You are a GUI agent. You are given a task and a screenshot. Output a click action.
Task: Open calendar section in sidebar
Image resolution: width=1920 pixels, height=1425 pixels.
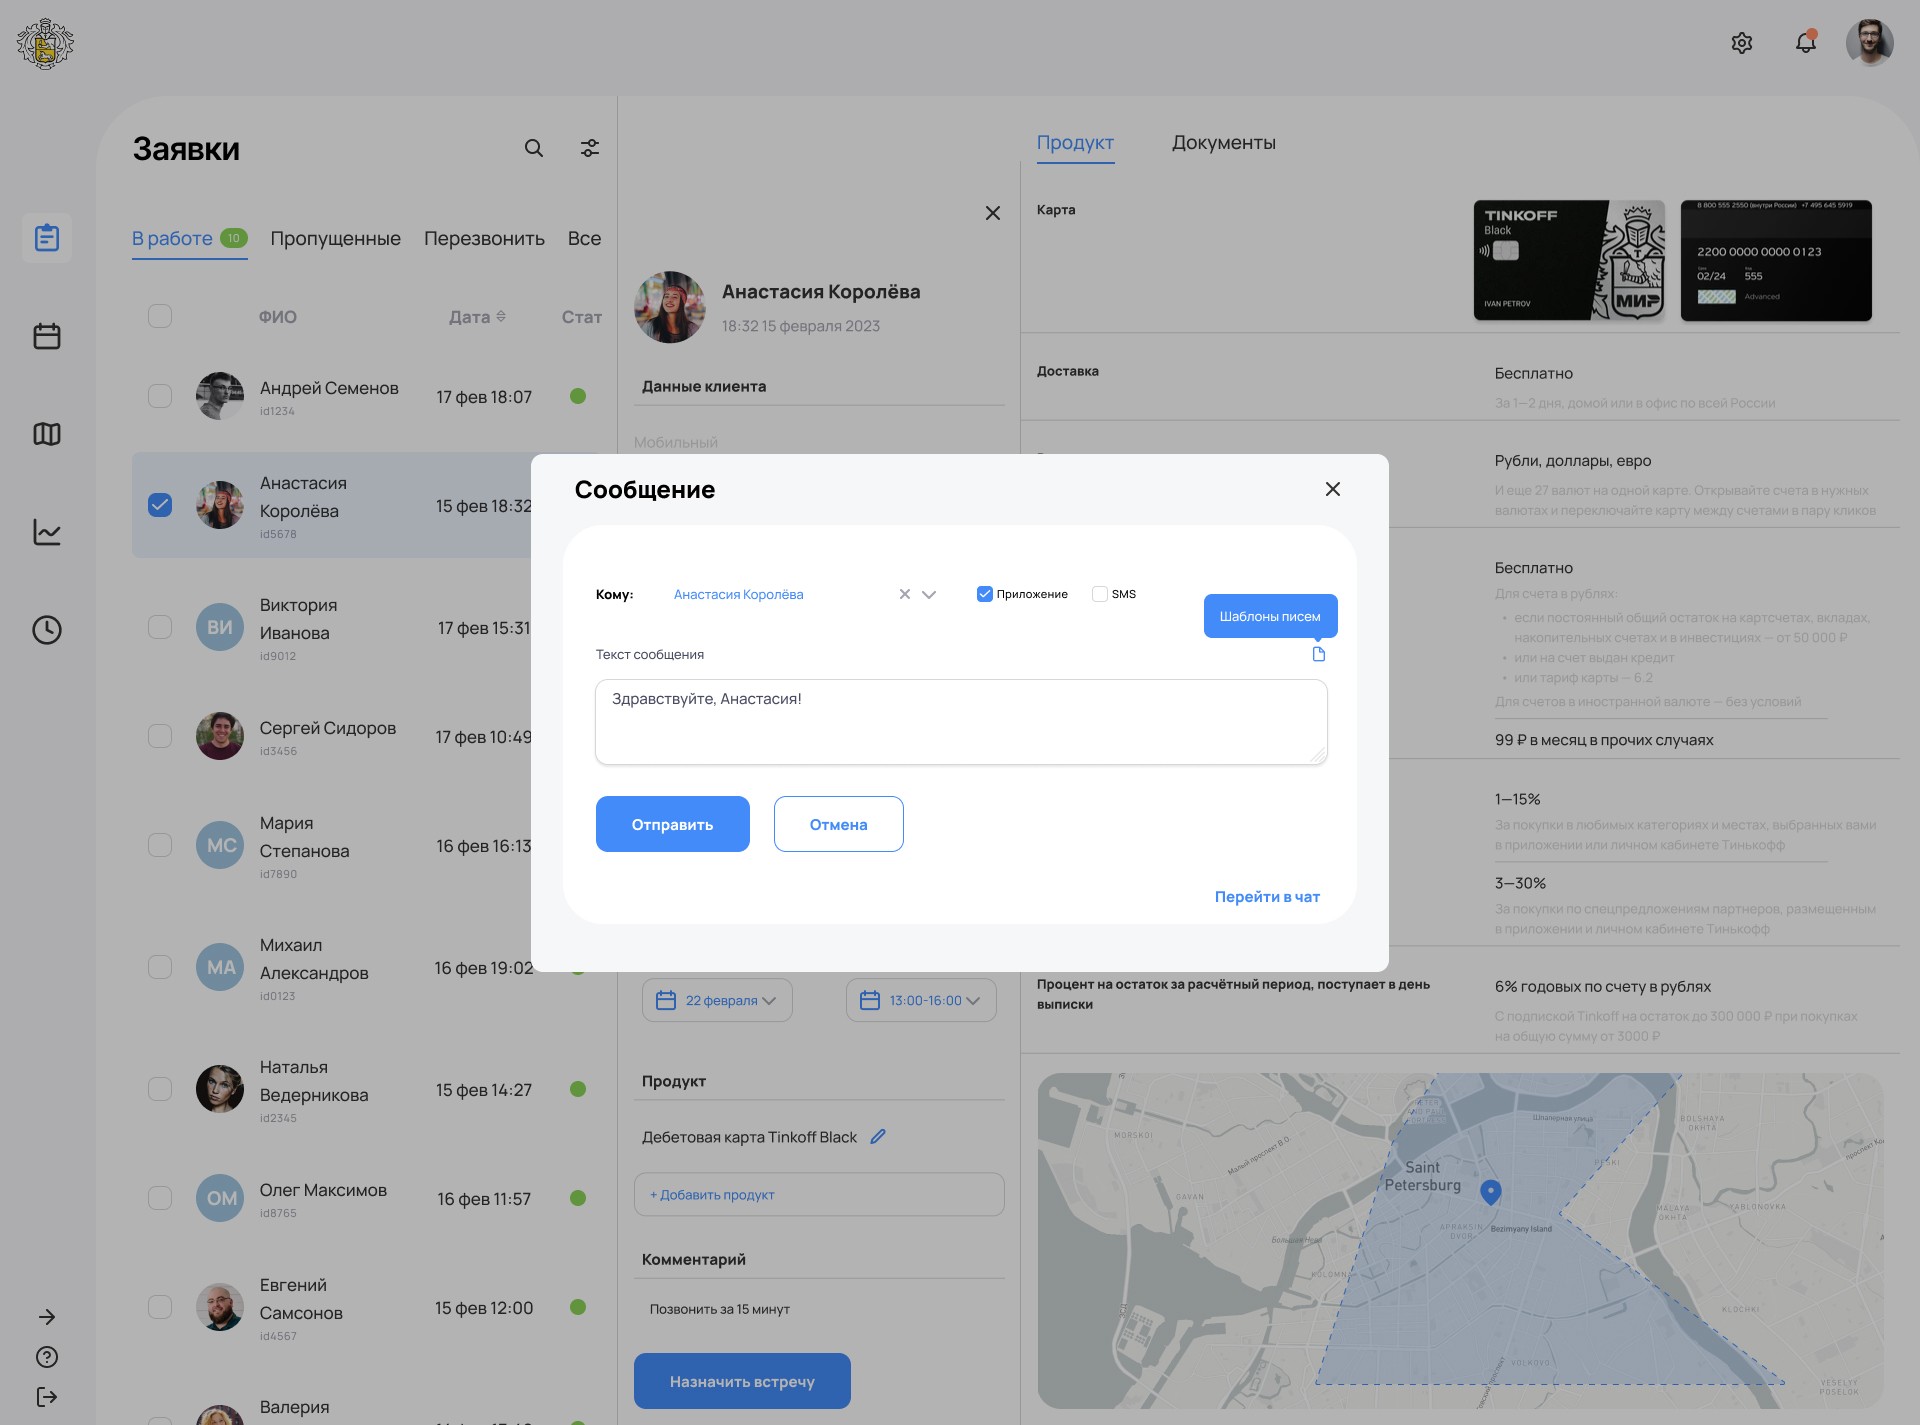coord(47,336)
